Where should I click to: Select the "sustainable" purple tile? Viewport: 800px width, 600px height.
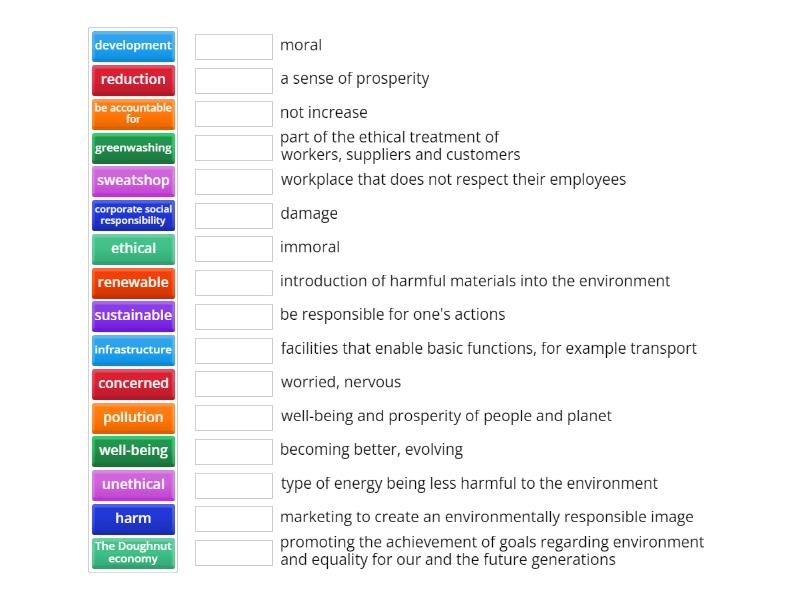pyautogui.click(x=133, y=316)
